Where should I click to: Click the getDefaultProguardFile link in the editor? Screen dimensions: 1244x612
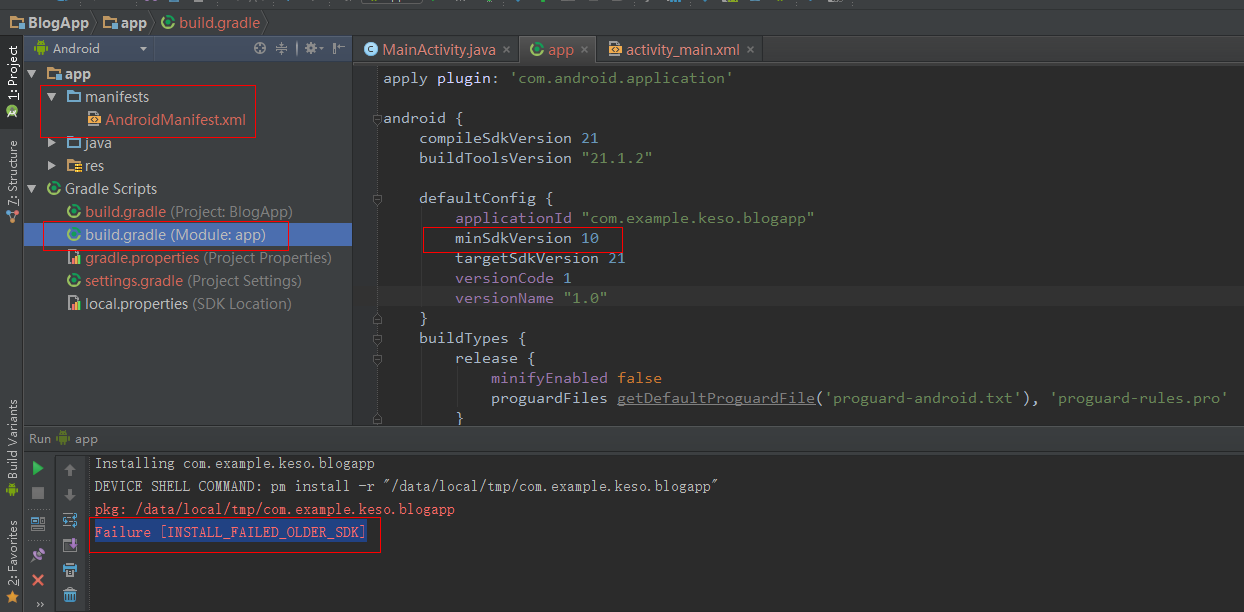pyautogui.click(x=715, y=398)
